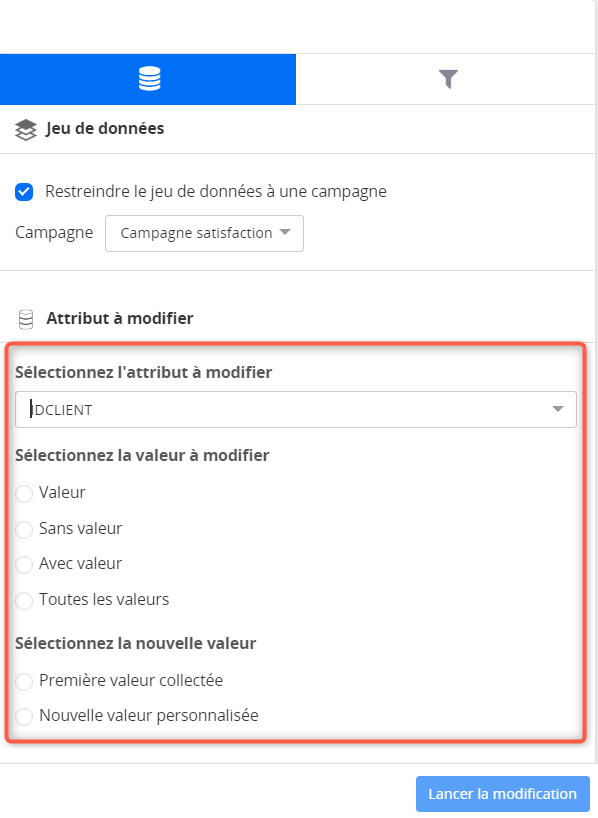Switch to the database tab icon

[x=149, y=79]
